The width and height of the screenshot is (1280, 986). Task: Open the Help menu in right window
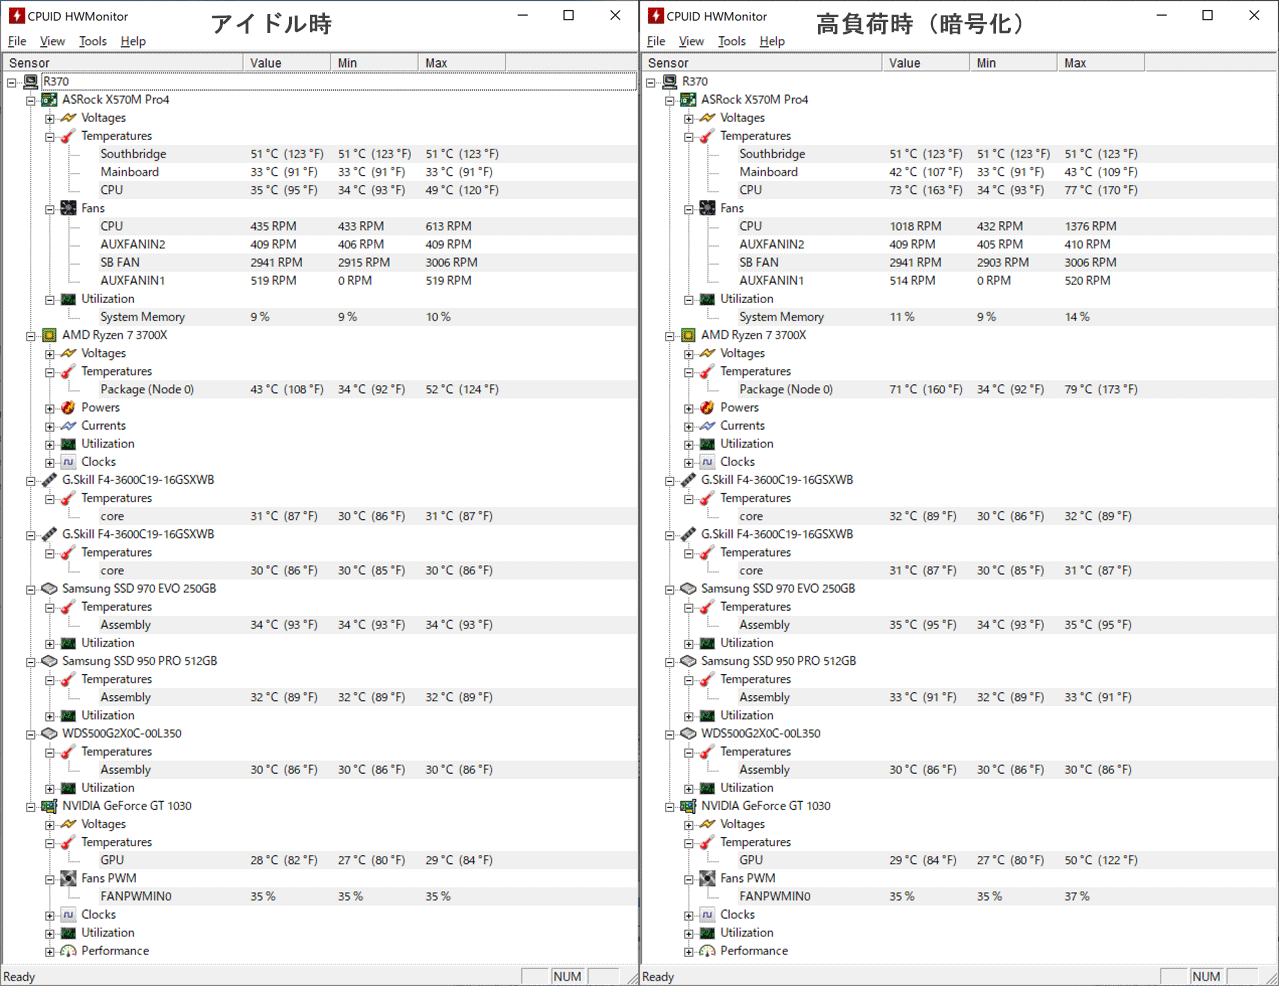[772, 41]
